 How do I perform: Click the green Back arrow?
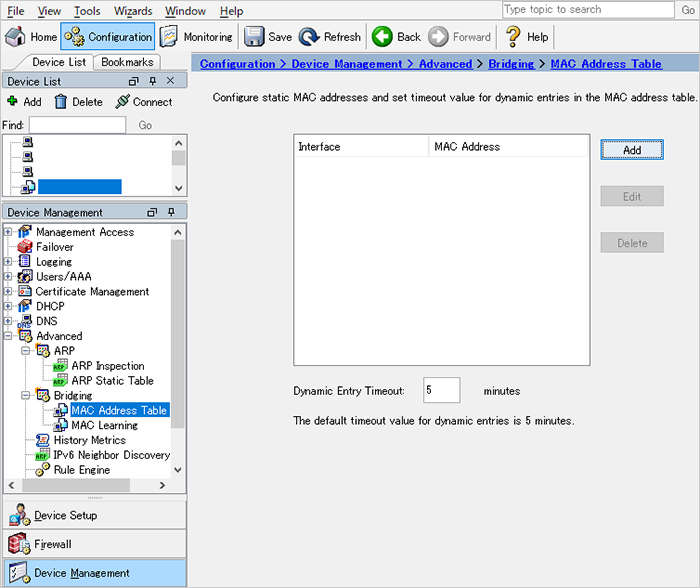coord(382,37)
